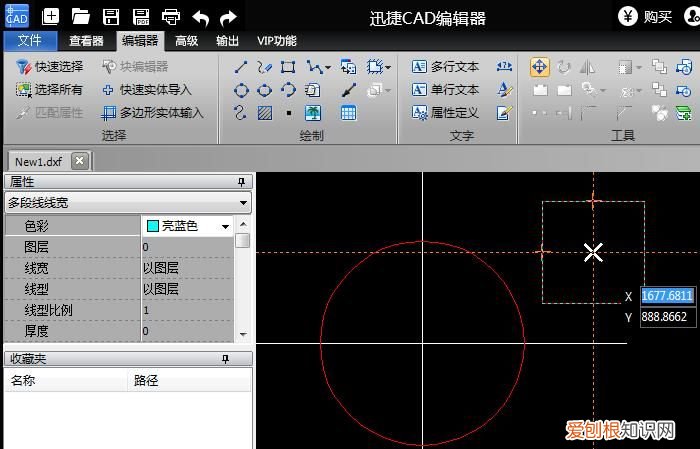The height and width of the screenshot is (449, 700).
Task: Click the properties scrollbar up arrow
Action: click(x=243, y=224)
